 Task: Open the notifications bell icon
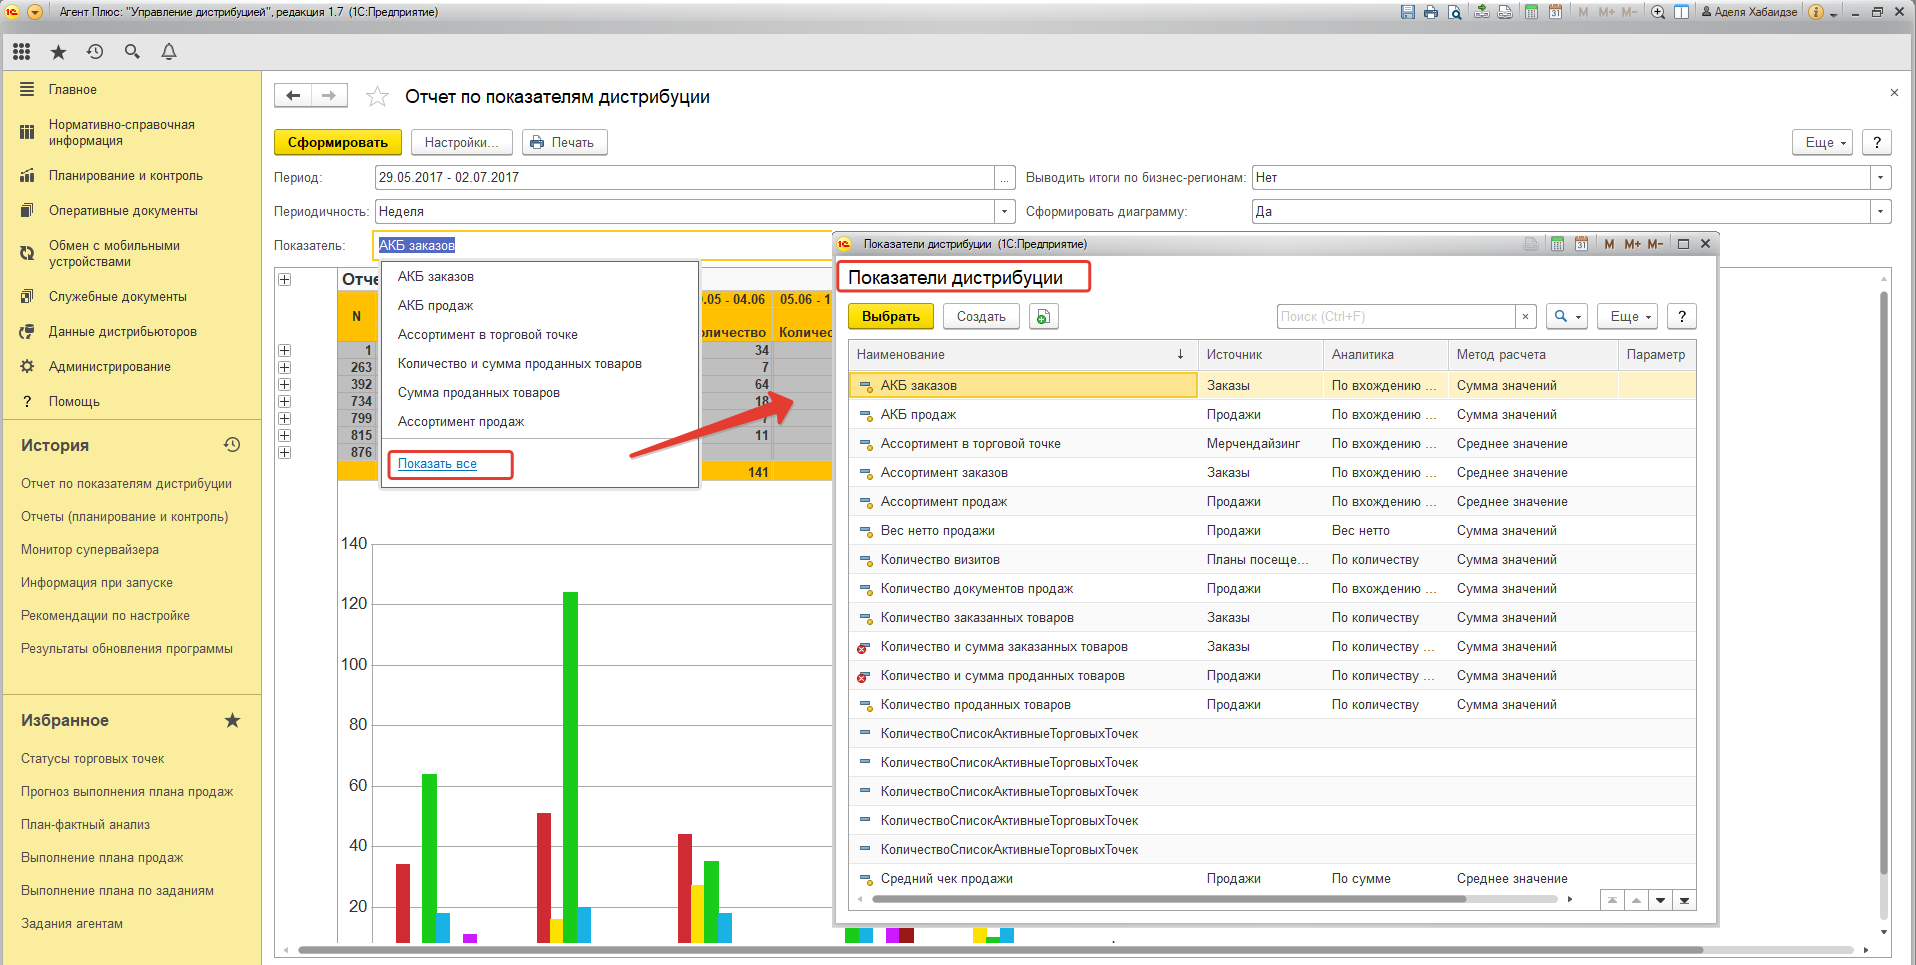coord(169,51)
